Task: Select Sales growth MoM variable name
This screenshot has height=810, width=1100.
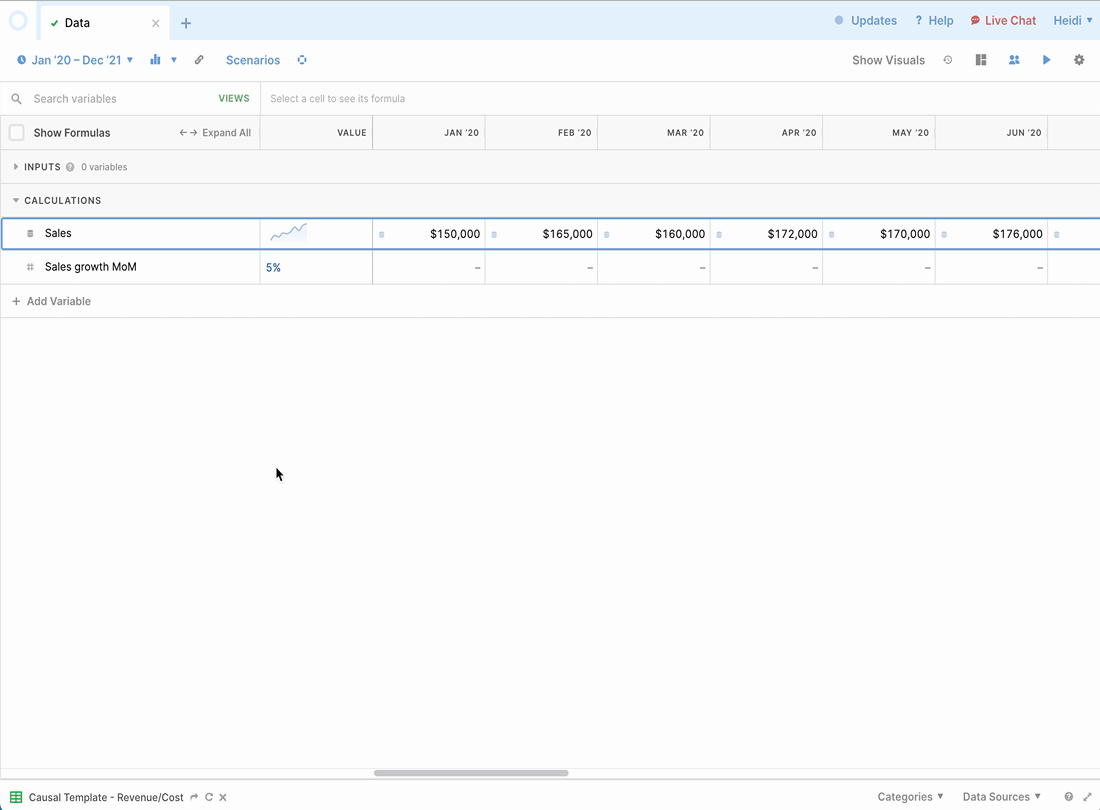Action: coord(90,267)
